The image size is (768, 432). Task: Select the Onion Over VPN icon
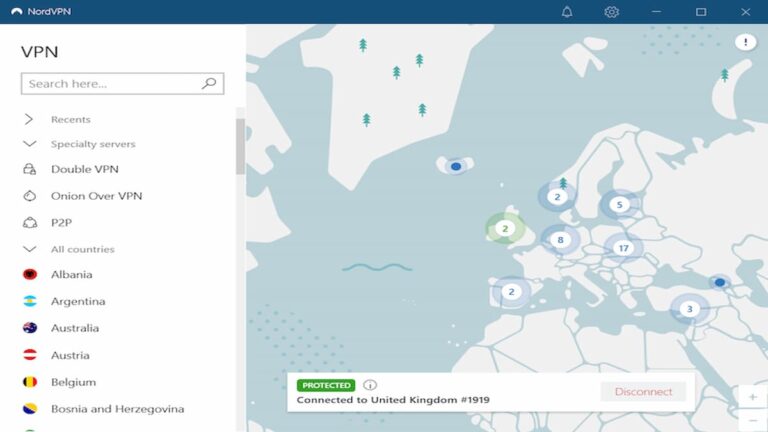point(30,196)
